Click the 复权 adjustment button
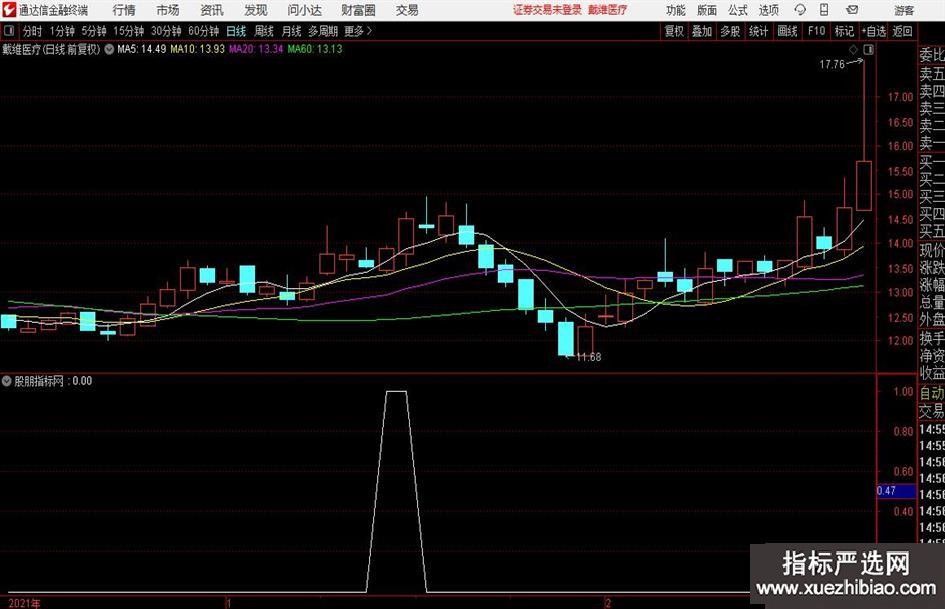This screenshot has height=609, width=945. pos(674,31)
